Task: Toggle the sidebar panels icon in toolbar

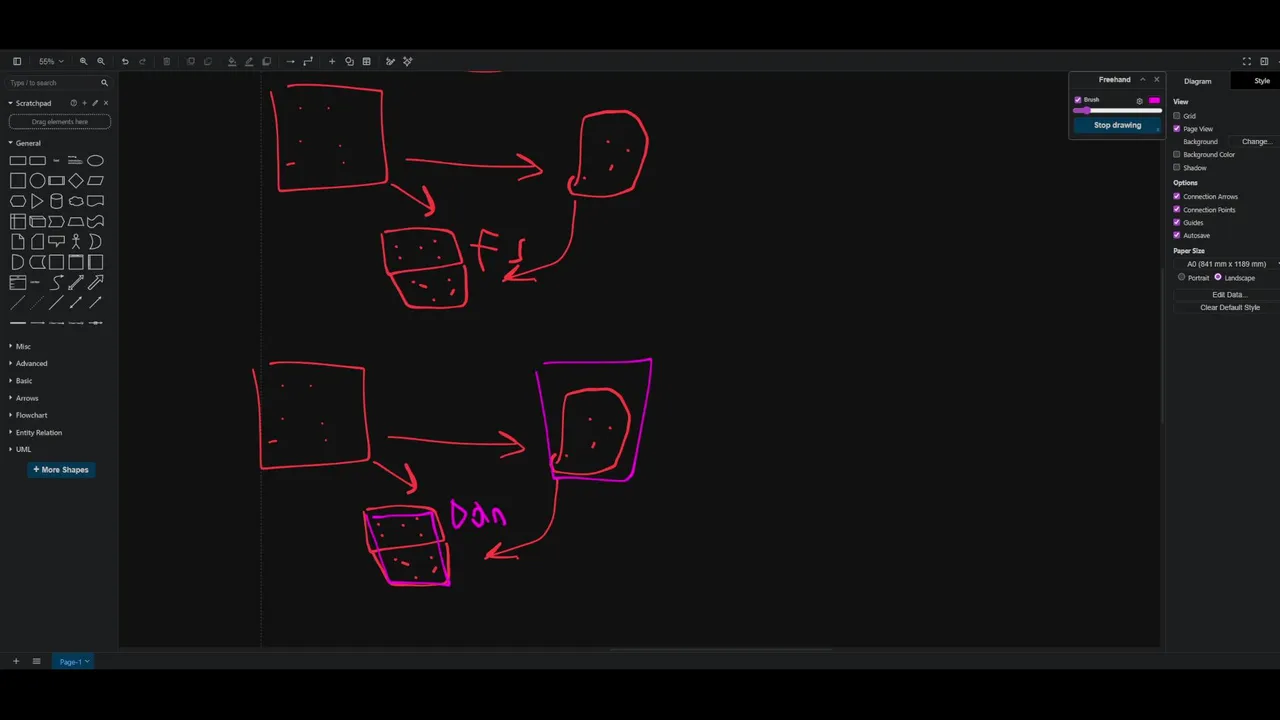Action: click(x=17, y=61)
